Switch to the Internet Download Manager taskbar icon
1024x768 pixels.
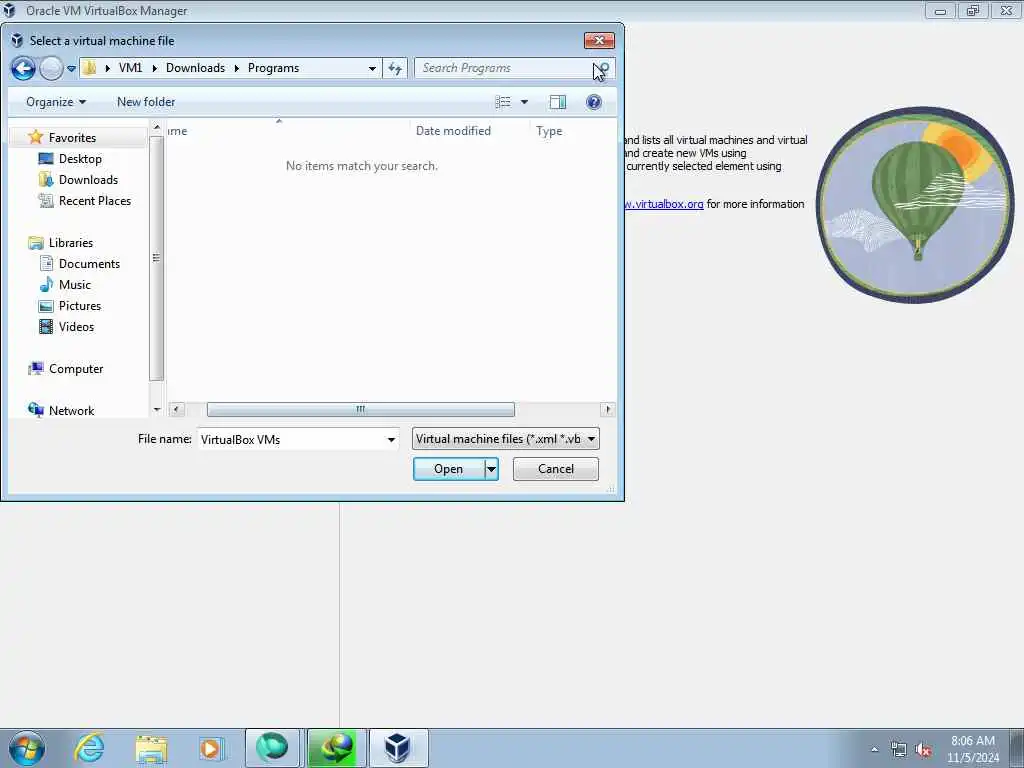tap(336, 748)
